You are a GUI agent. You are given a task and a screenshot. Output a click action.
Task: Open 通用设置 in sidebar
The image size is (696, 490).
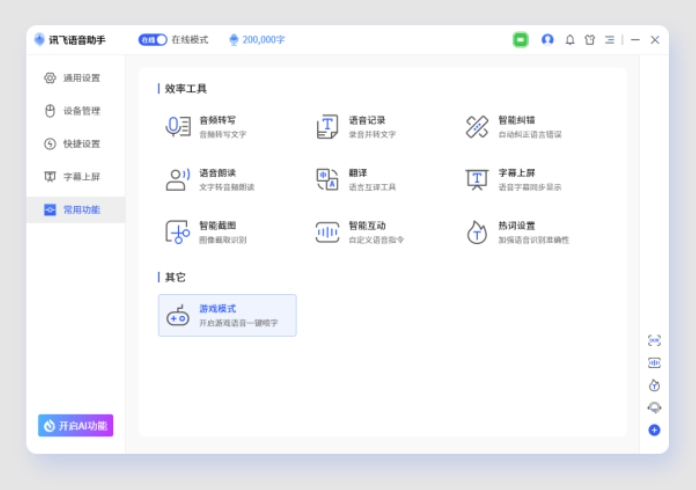point(76,78)
